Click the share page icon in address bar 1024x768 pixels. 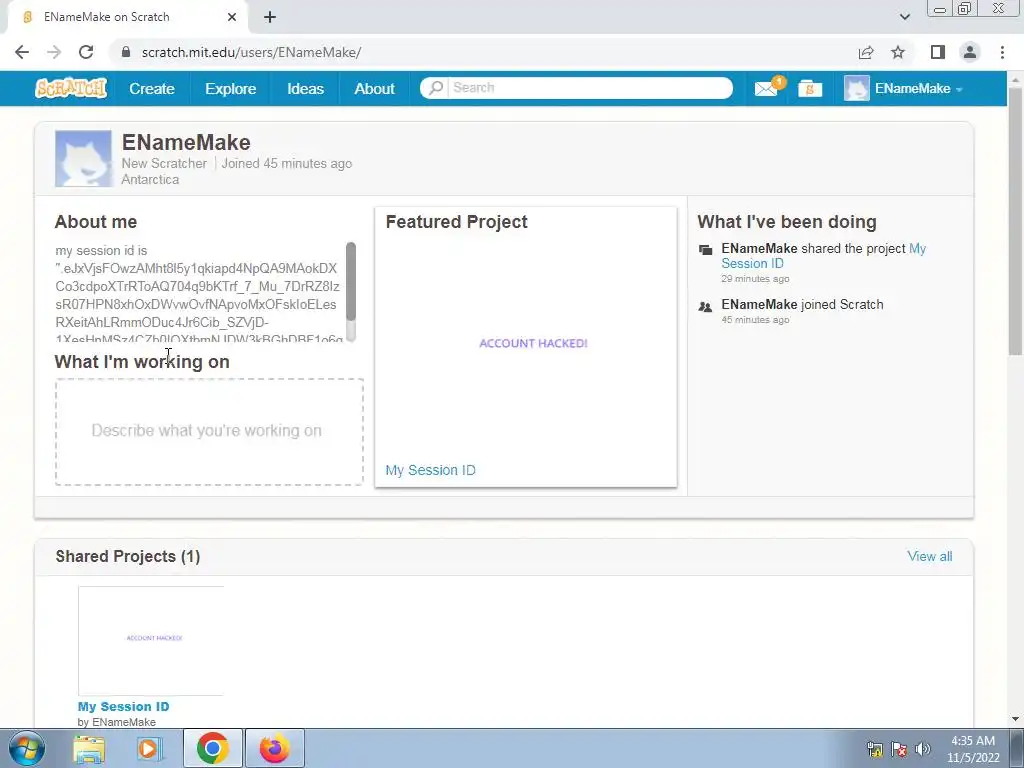(x=866, y=52)
